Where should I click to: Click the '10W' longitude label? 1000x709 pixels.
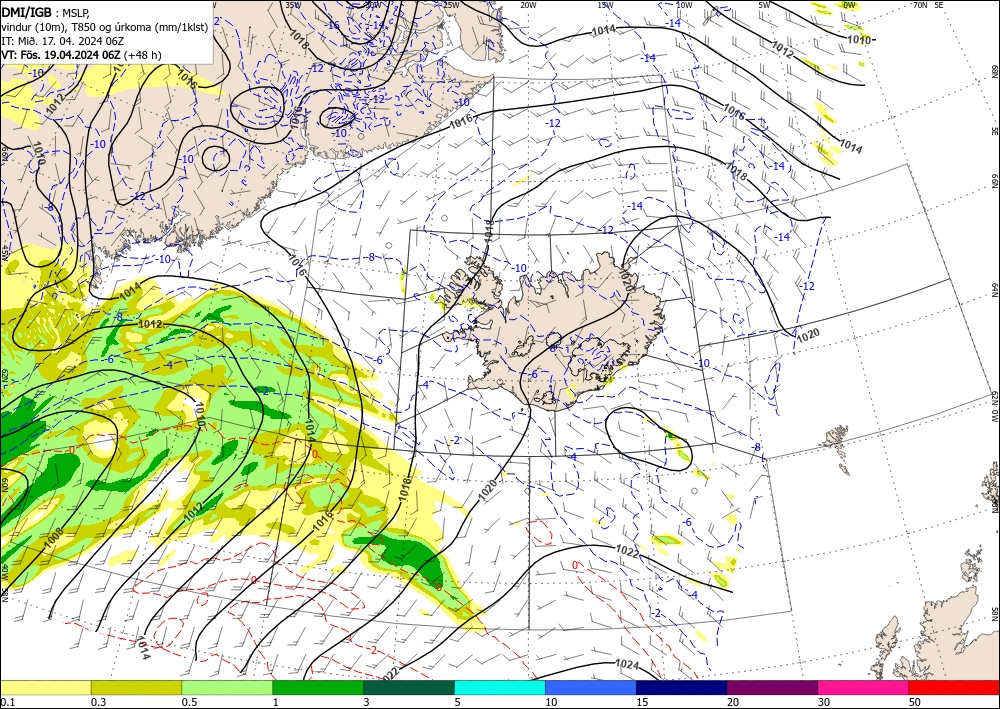(684, 4)
